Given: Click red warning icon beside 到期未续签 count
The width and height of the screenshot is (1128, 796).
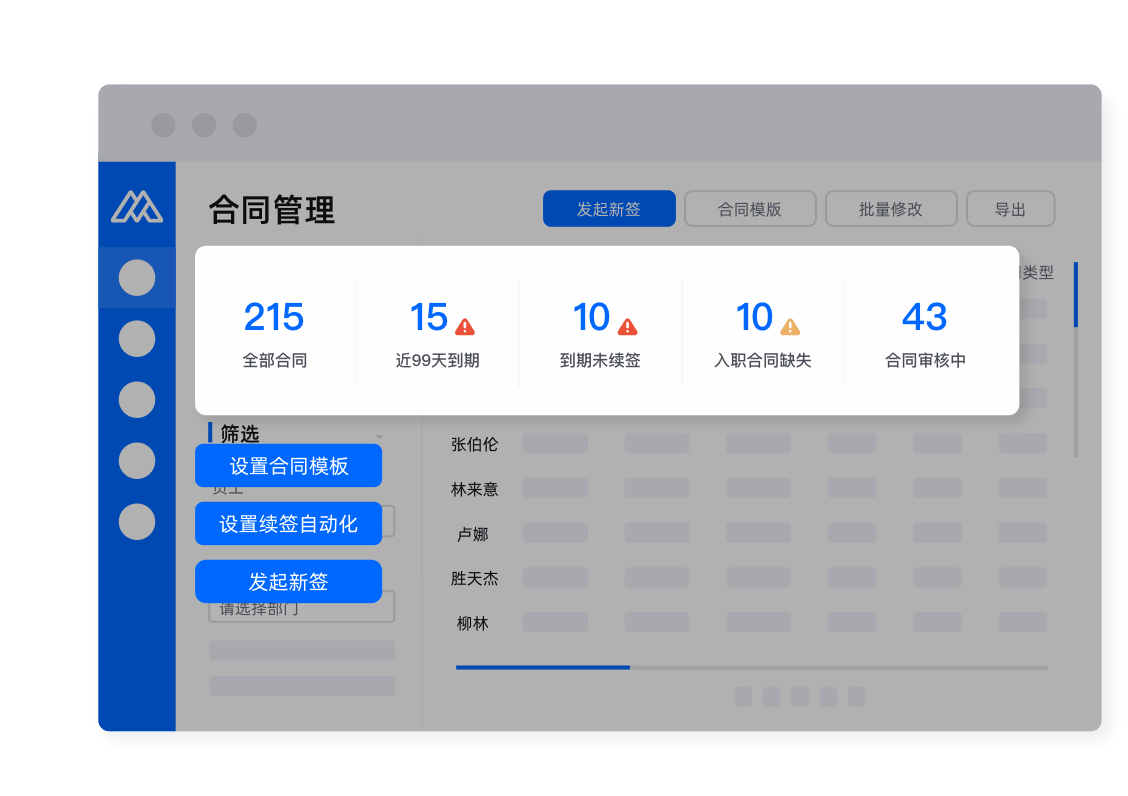Looking at the screenshot, I should point(628,326).
